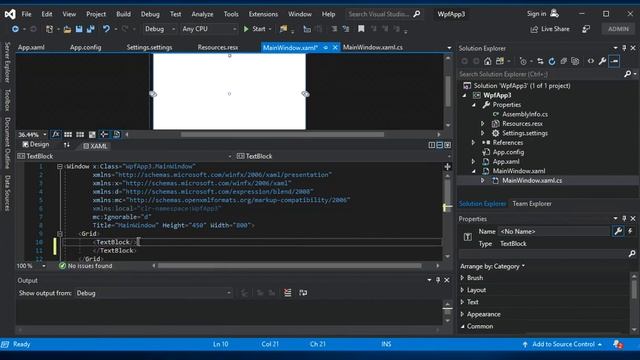Click the Solution Explorer Refresh icon
Image resolution: width=640 pixels, height=360 pixels.
(552, 61)
